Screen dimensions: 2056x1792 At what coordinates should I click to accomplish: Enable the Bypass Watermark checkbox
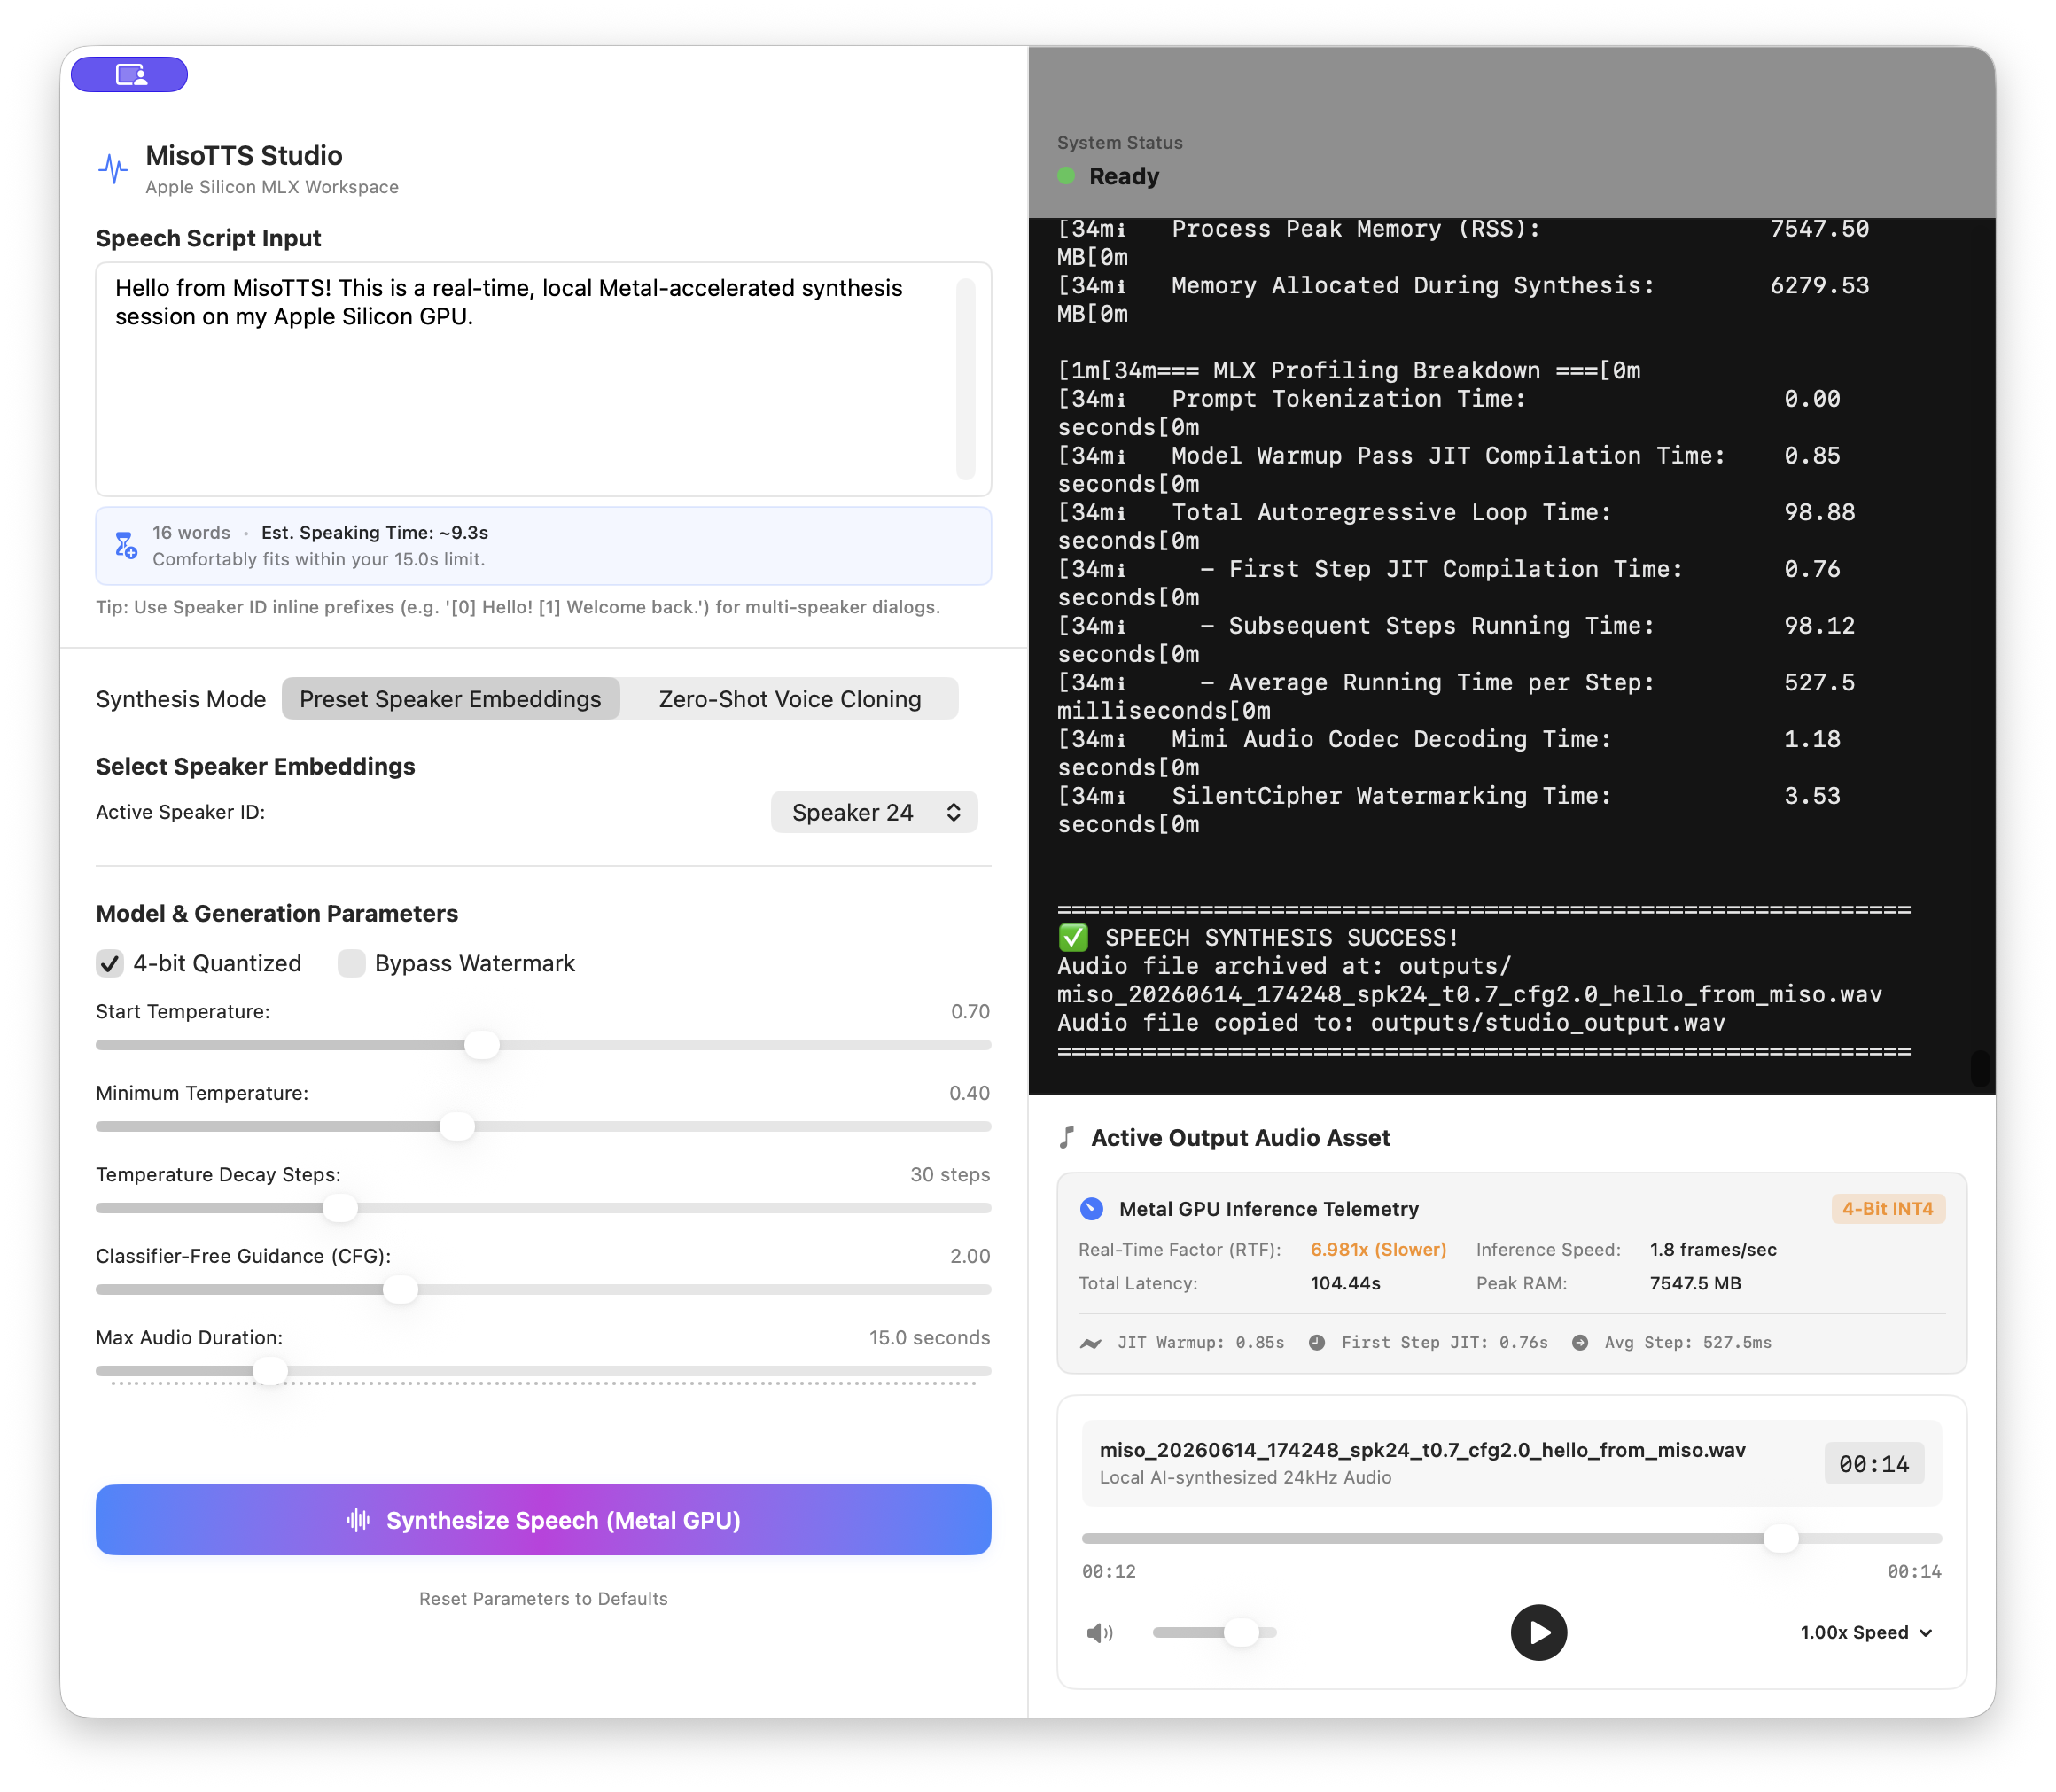[x=351, y=963]
